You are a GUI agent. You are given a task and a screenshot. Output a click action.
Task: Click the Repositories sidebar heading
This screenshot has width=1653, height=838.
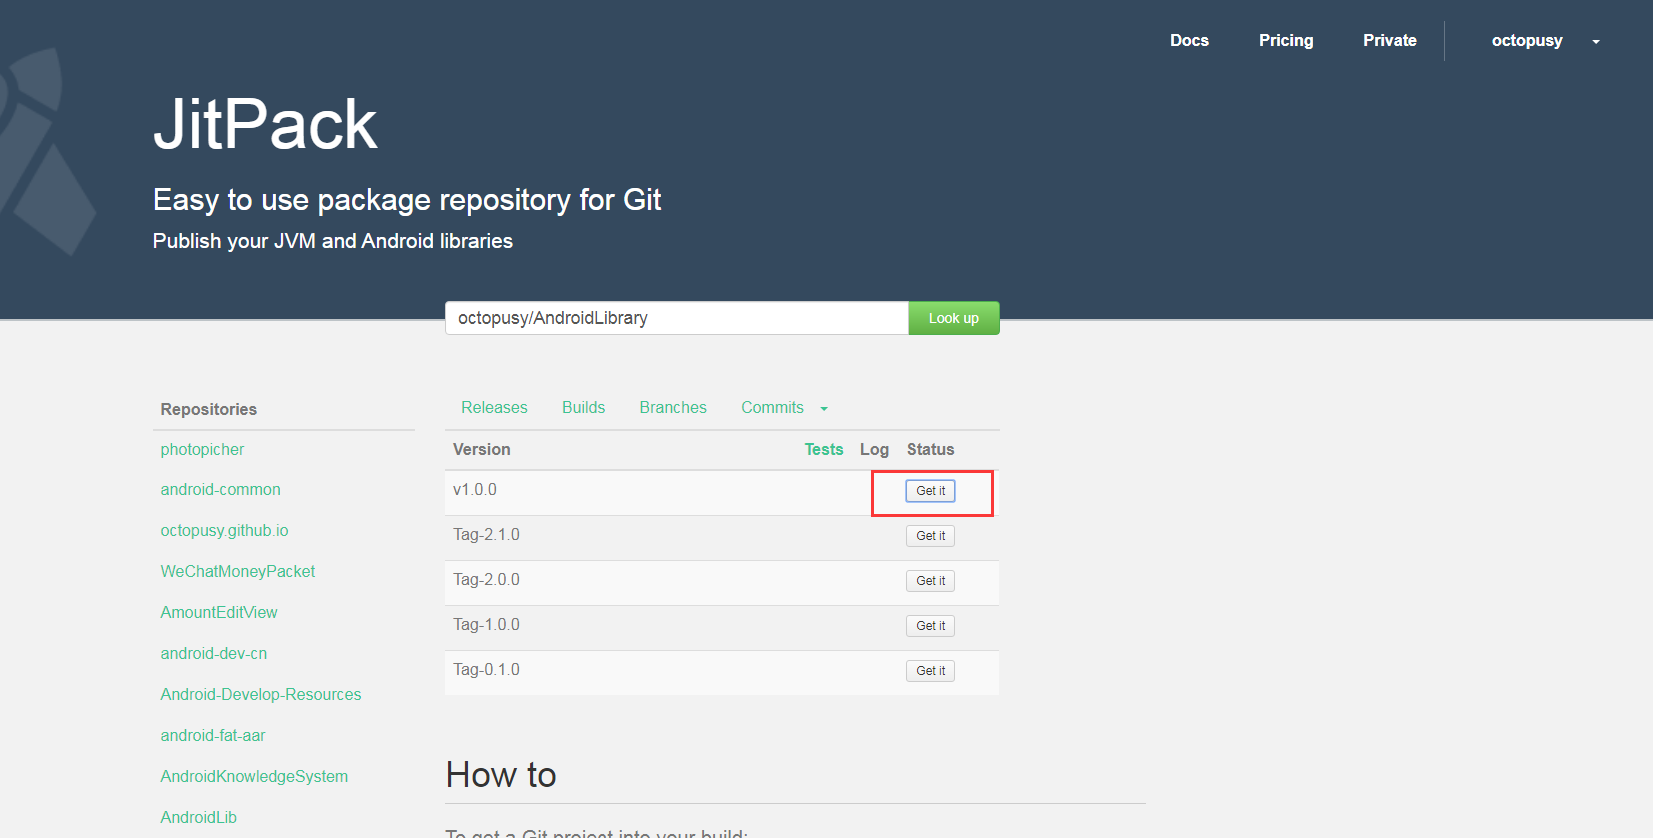208,409
